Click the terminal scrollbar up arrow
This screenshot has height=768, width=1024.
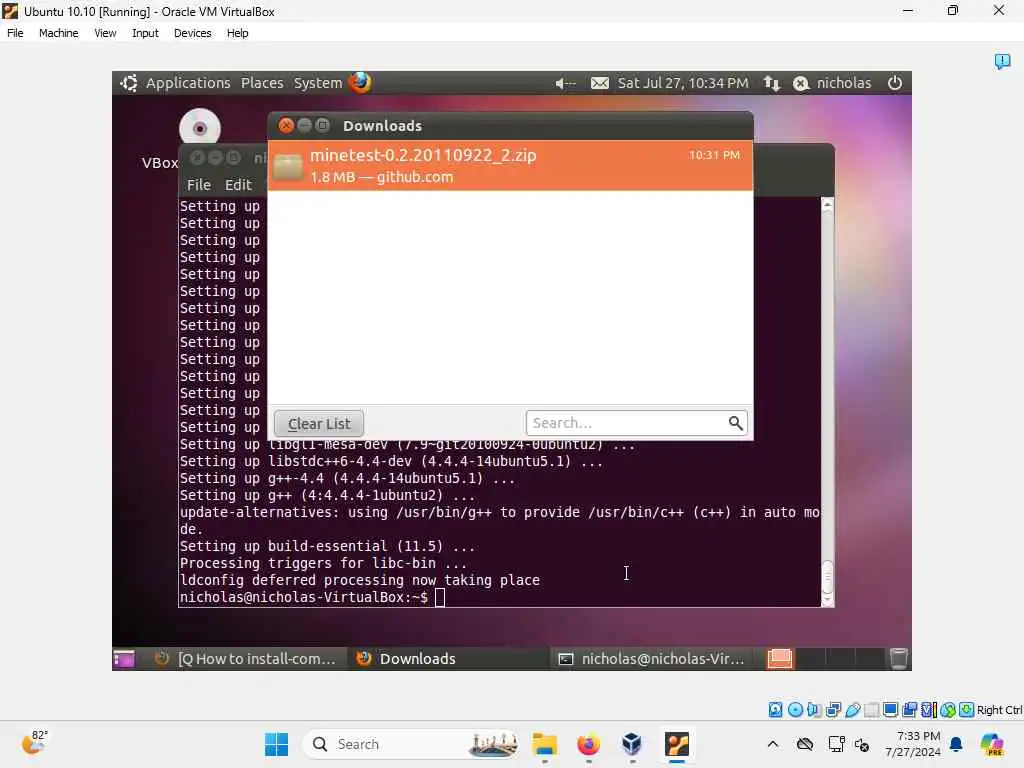coord(827,204)
